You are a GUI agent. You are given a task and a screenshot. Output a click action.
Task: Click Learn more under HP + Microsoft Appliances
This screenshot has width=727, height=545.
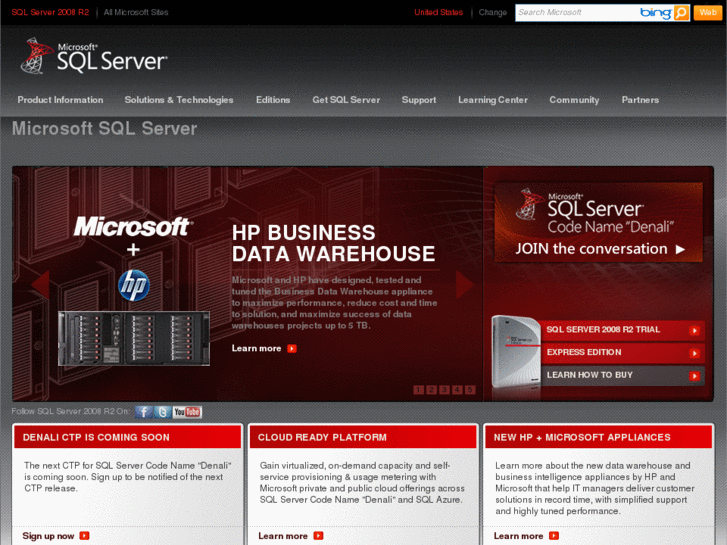(518, 536)
